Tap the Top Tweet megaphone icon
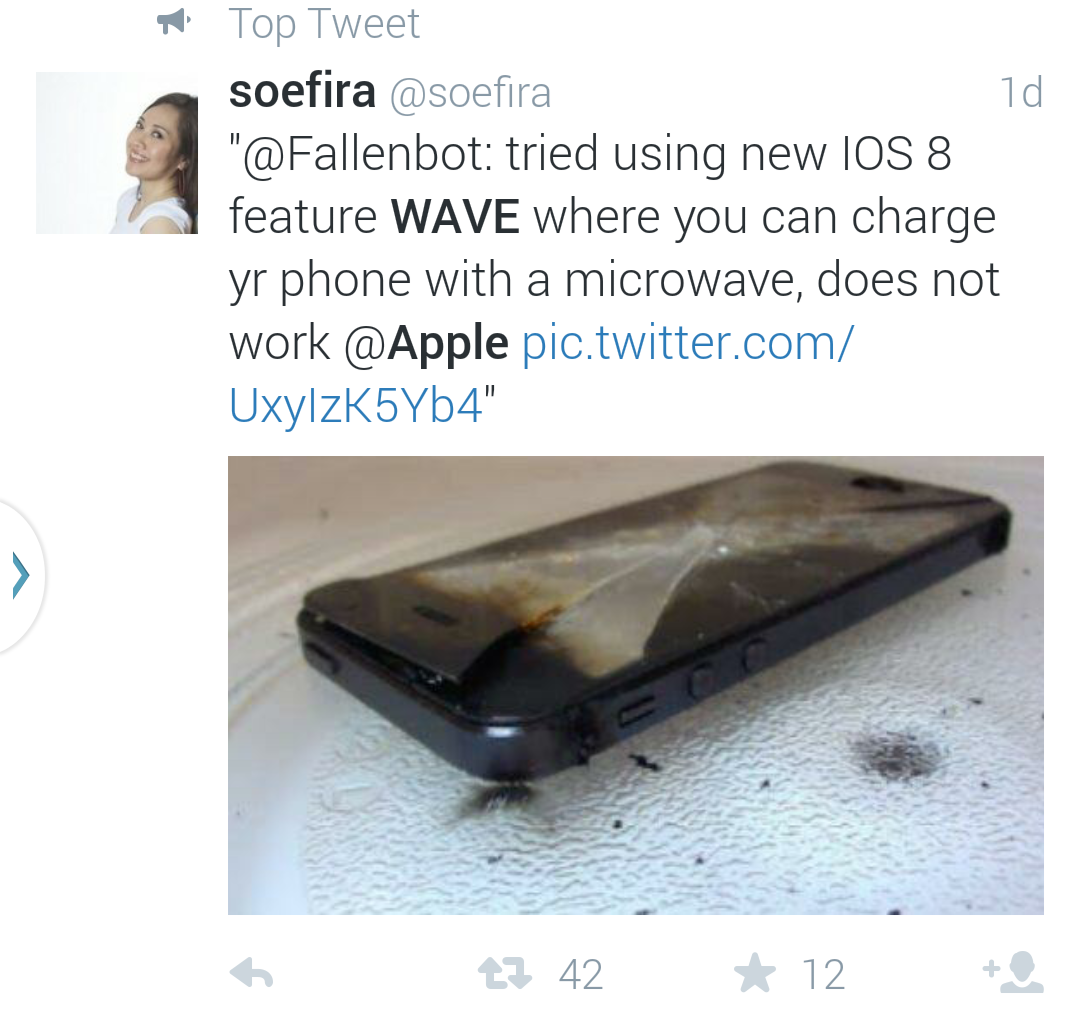Viewport: 1080px width, 1023px height. coord(174,22)
